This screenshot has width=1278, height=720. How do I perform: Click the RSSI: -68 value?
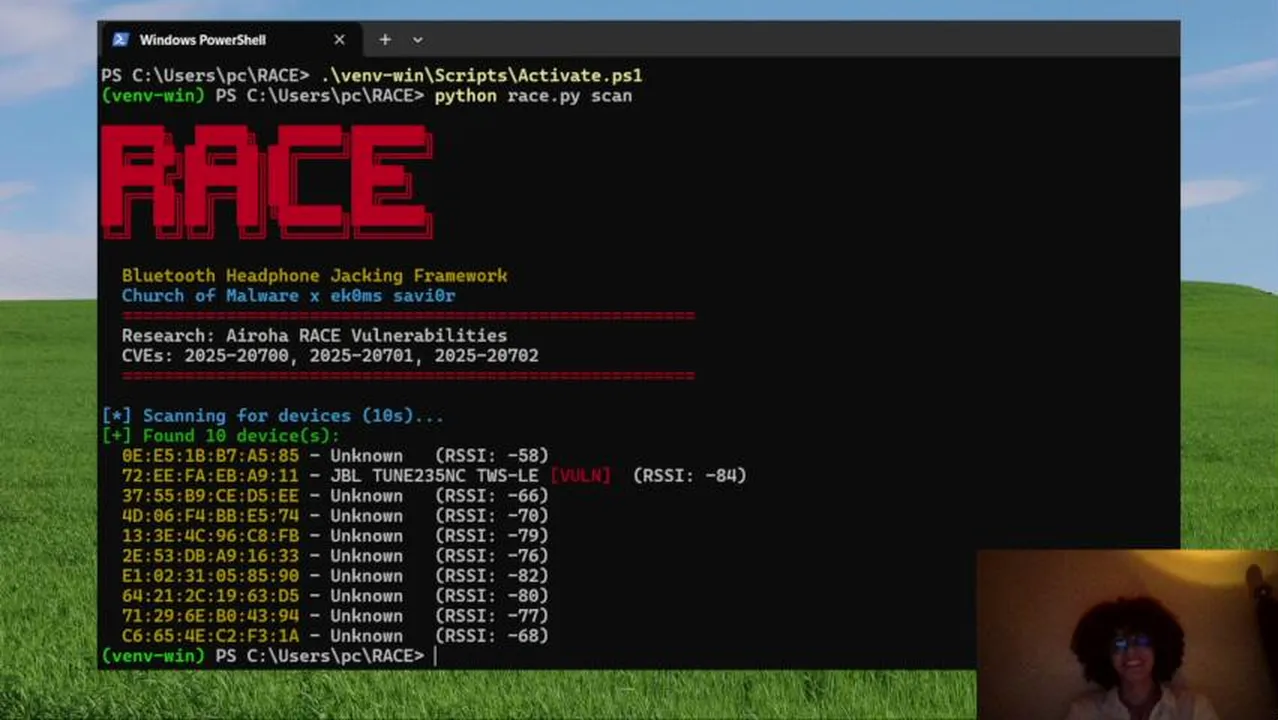click(492, 635)
